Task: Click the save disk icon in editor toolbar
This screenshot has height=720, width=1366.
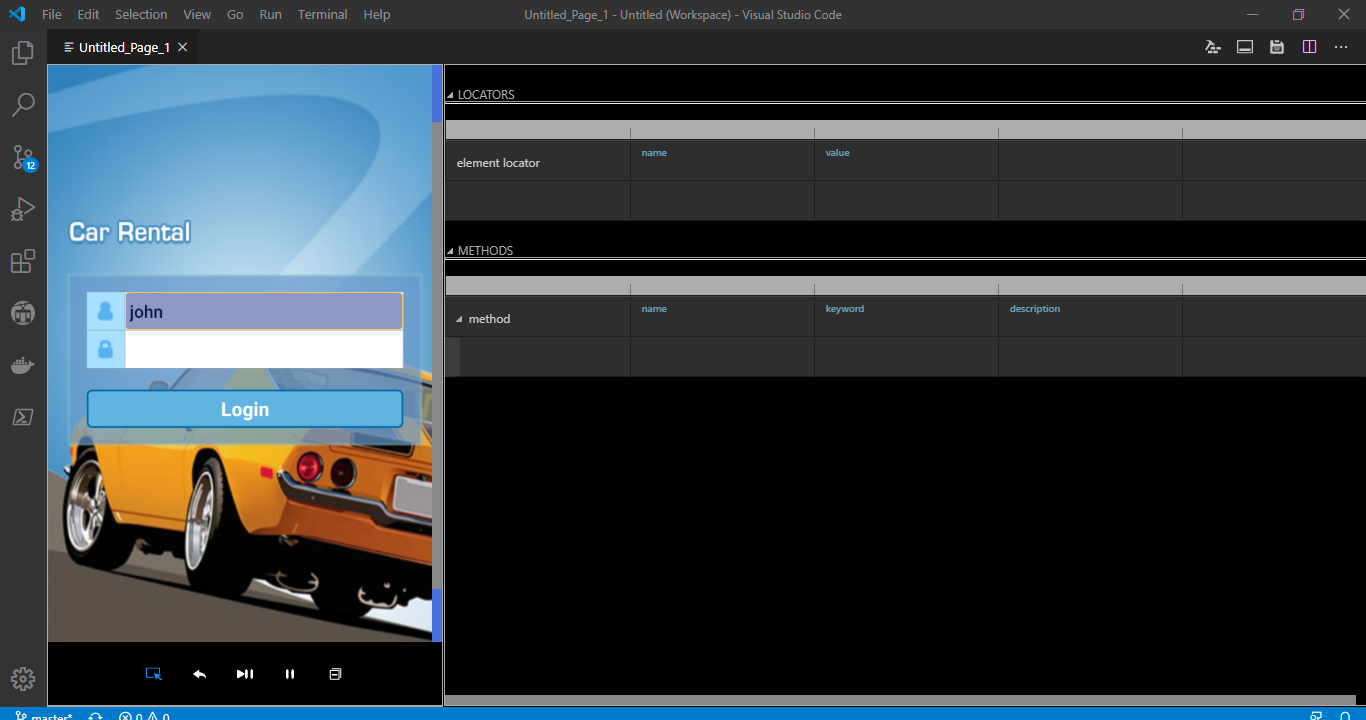Action: point(1277,47)
